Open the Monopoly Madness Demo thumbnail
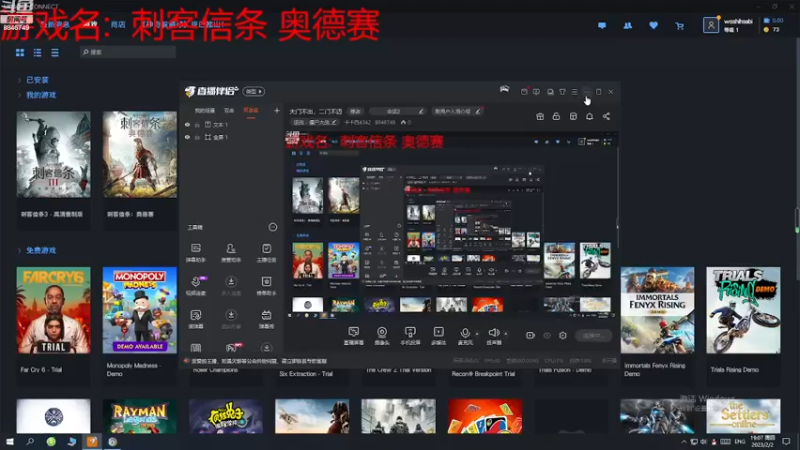800x450 pixels. click(x=140, y=310)
